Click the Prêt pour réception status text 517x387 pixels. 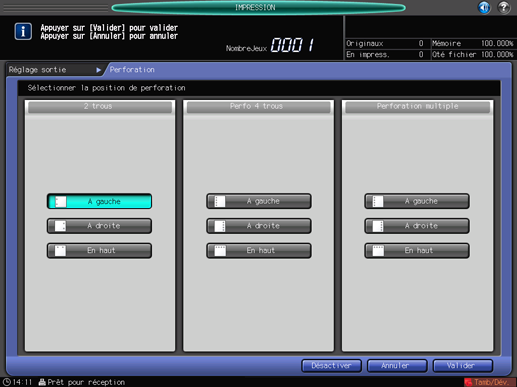(86, 382)
